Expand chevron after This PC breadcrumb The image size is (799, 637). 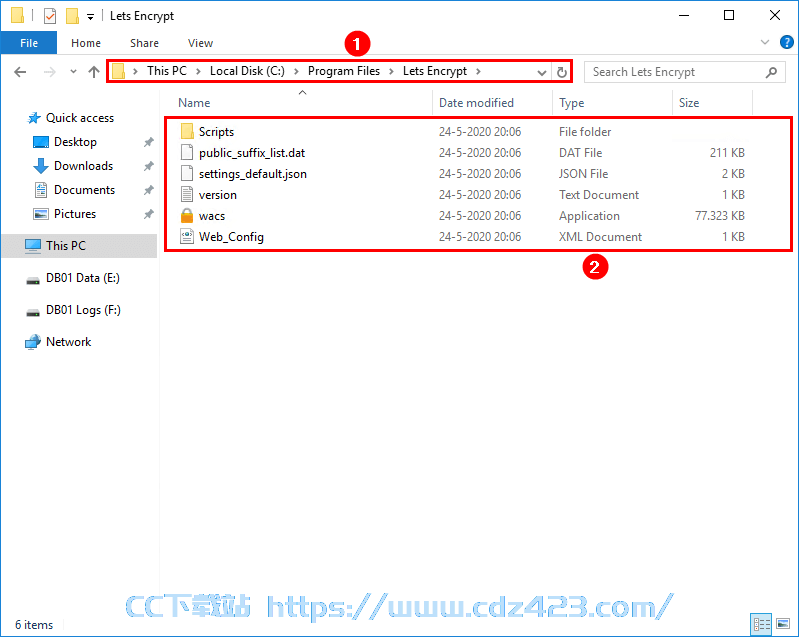[198, 71]
